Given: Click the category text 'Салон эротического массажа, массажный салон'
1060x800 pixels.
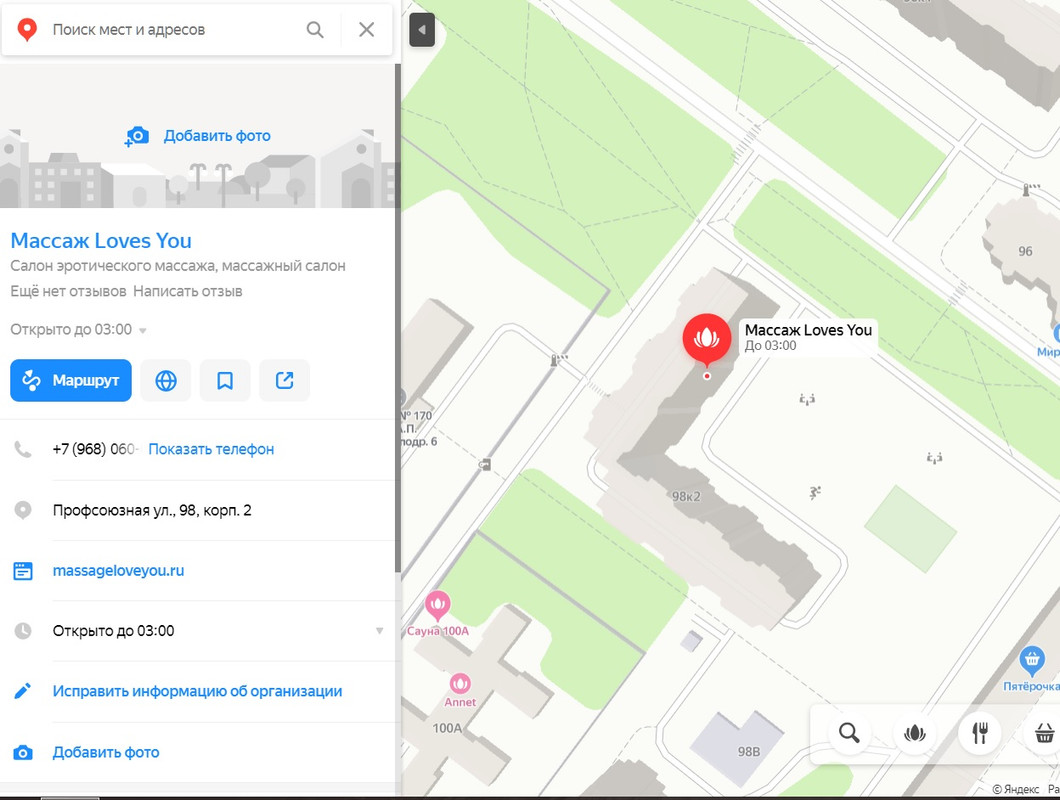Looking at the screenshot, I should tap(178, 266).
